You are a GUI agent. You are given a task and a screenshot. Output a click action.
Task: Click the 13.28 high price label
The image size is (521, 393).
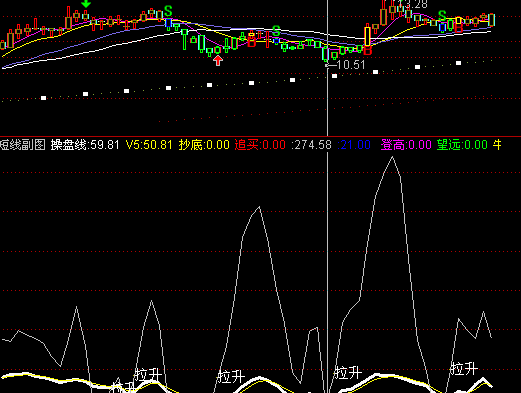(x=413, y=4)
